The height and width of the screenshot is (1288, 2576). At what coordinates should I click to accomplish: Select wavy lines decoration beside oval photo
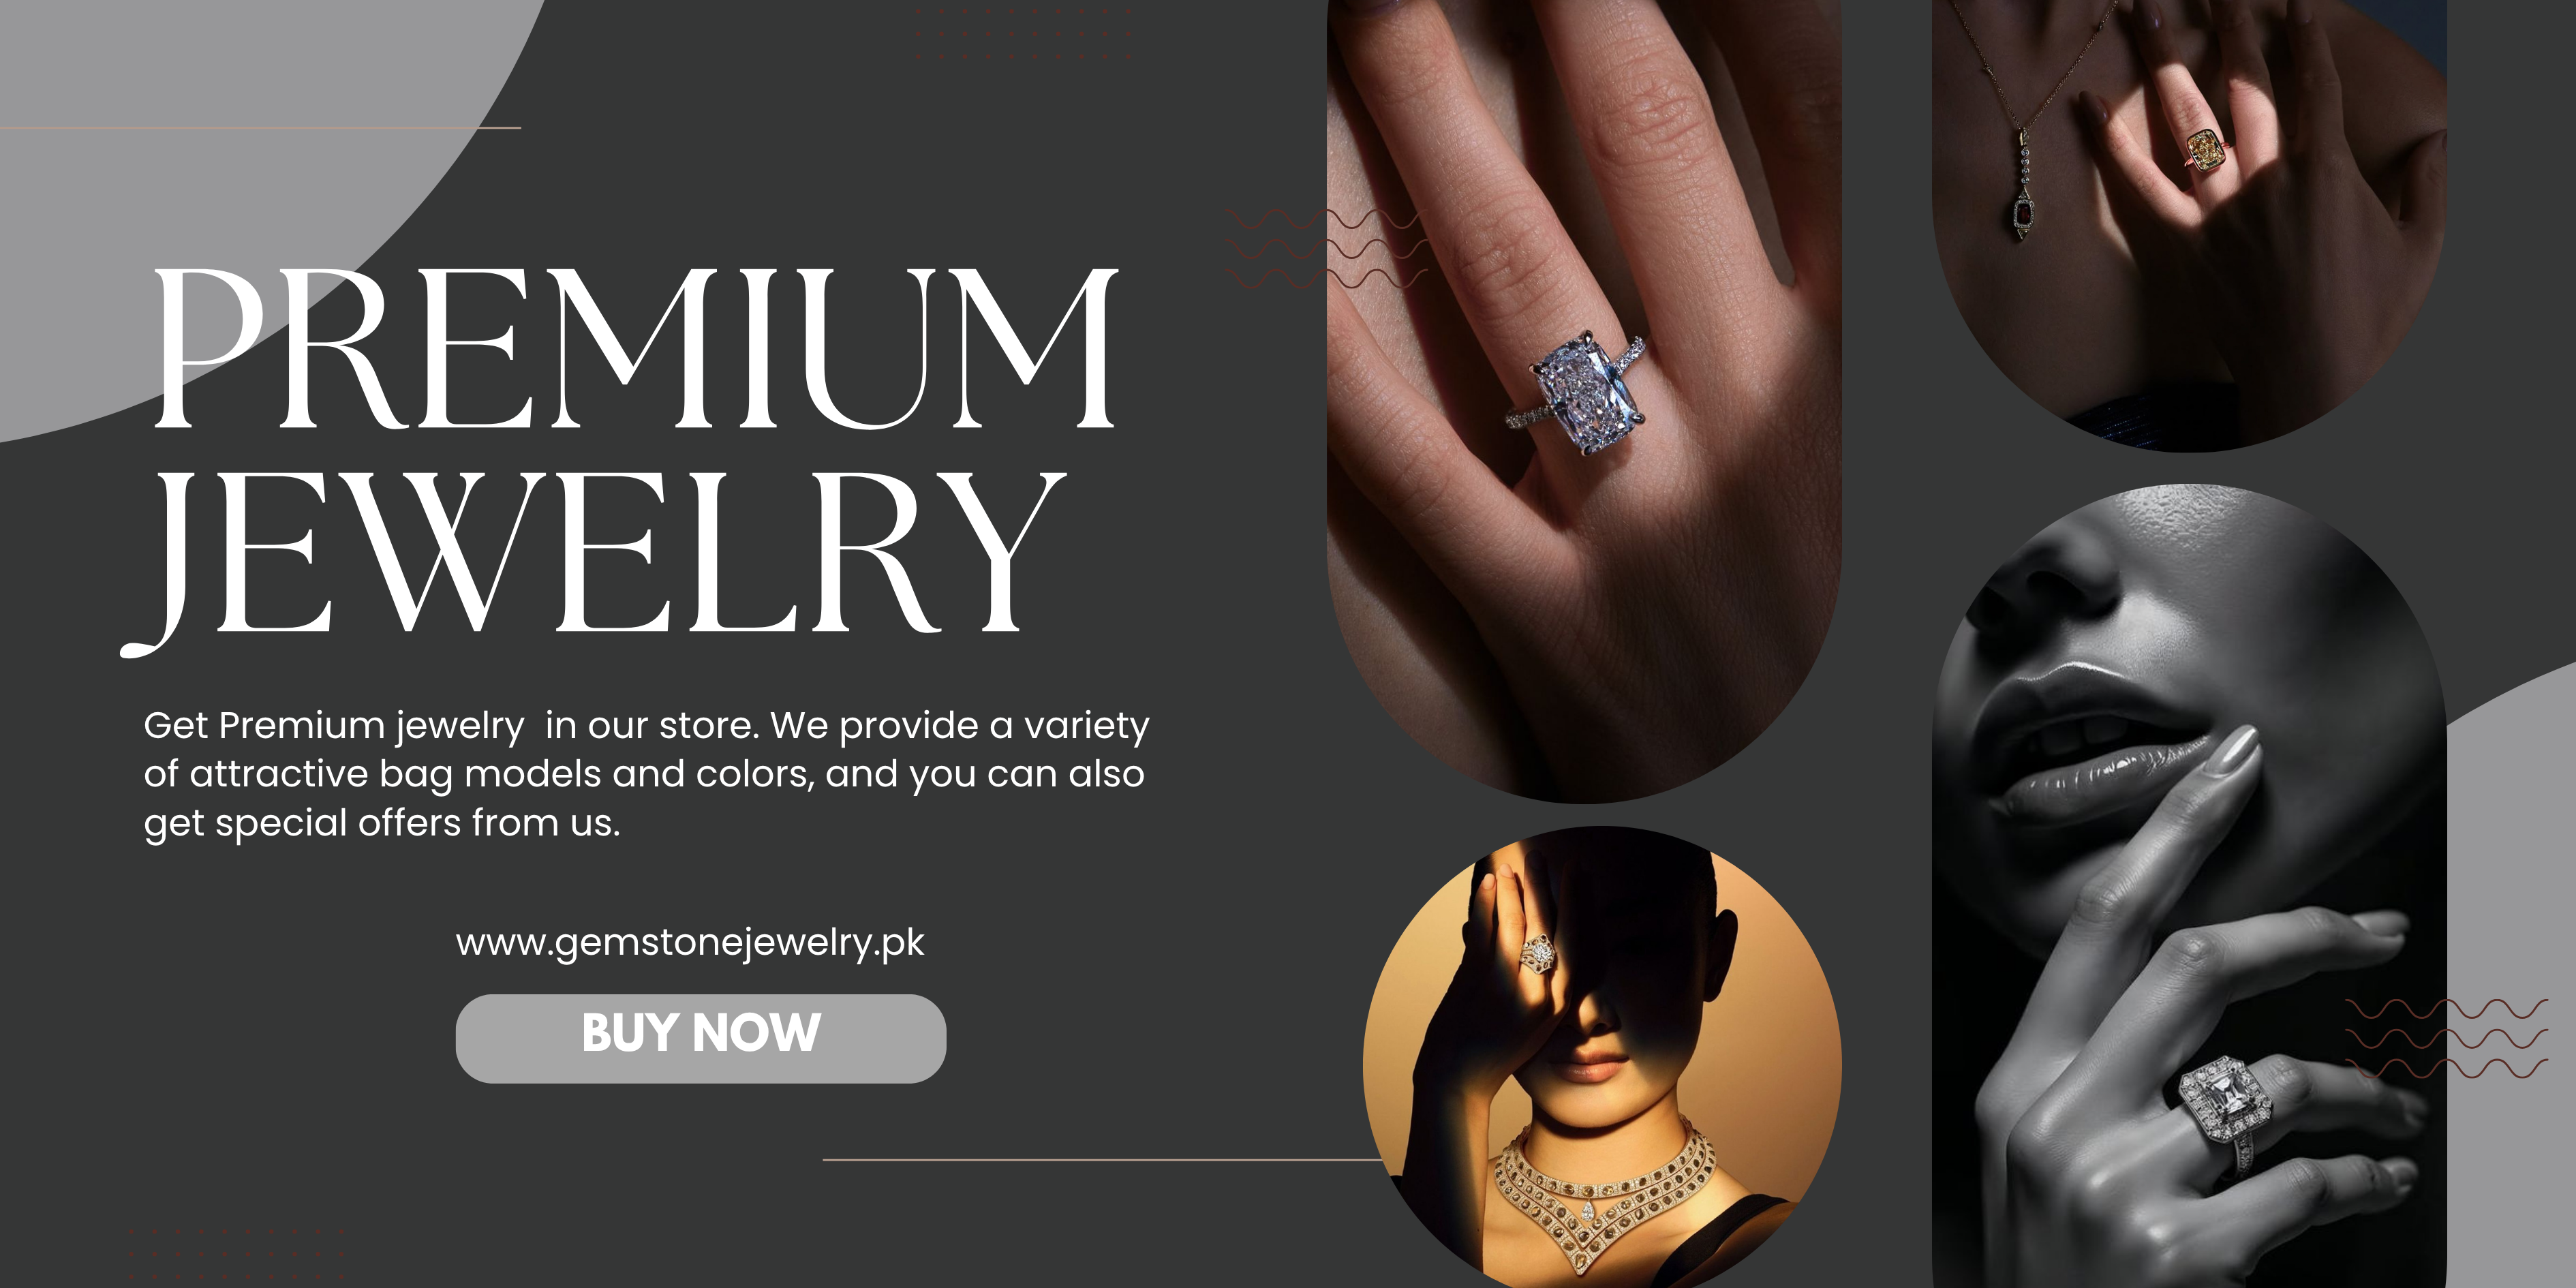[1326, 249]
